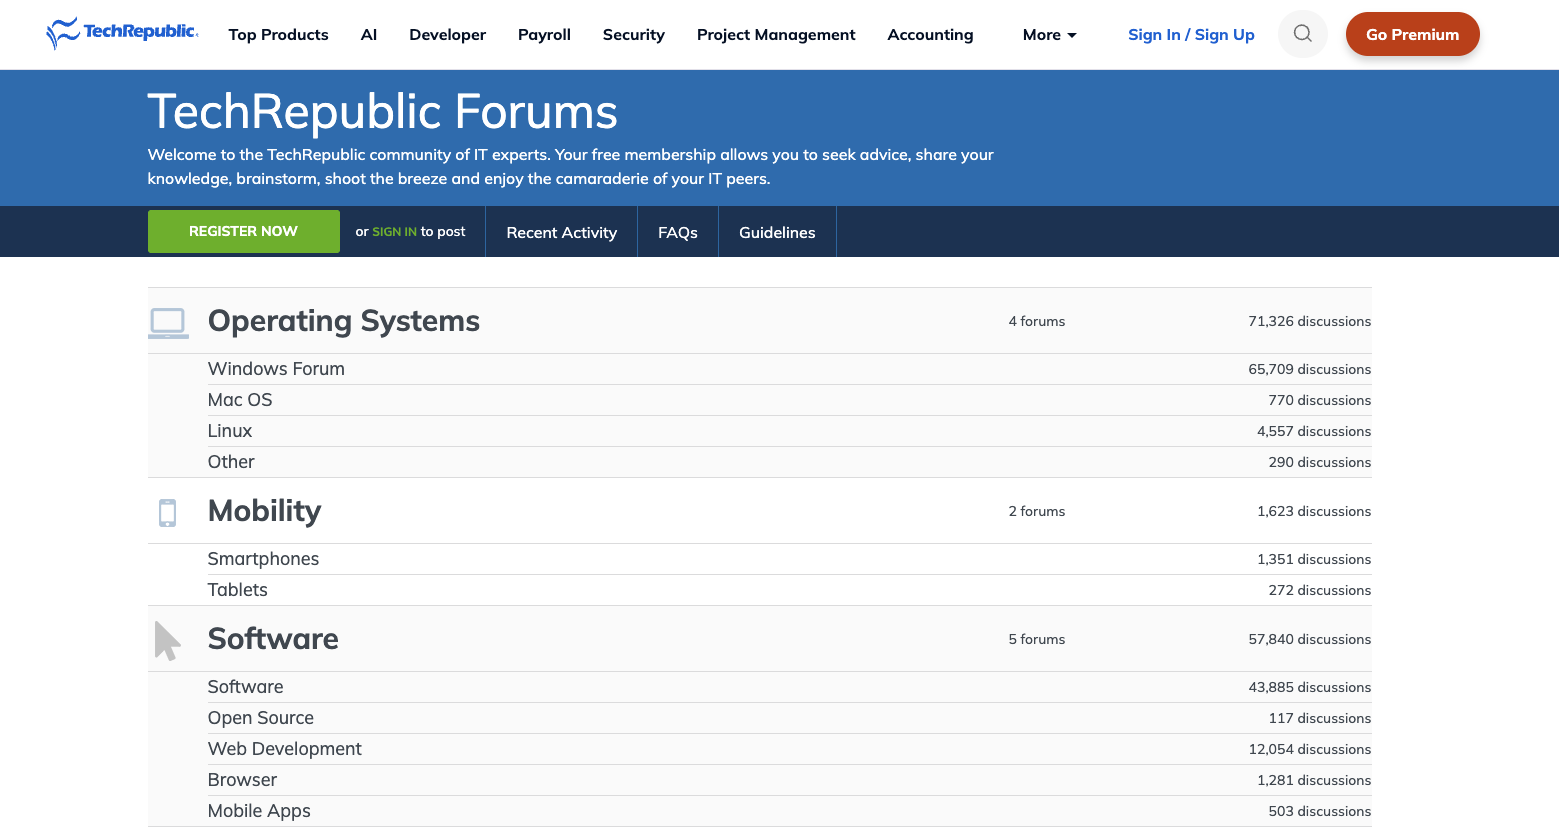Open the Mobility category heading
1559x835 pixels.
click(264, 511)
